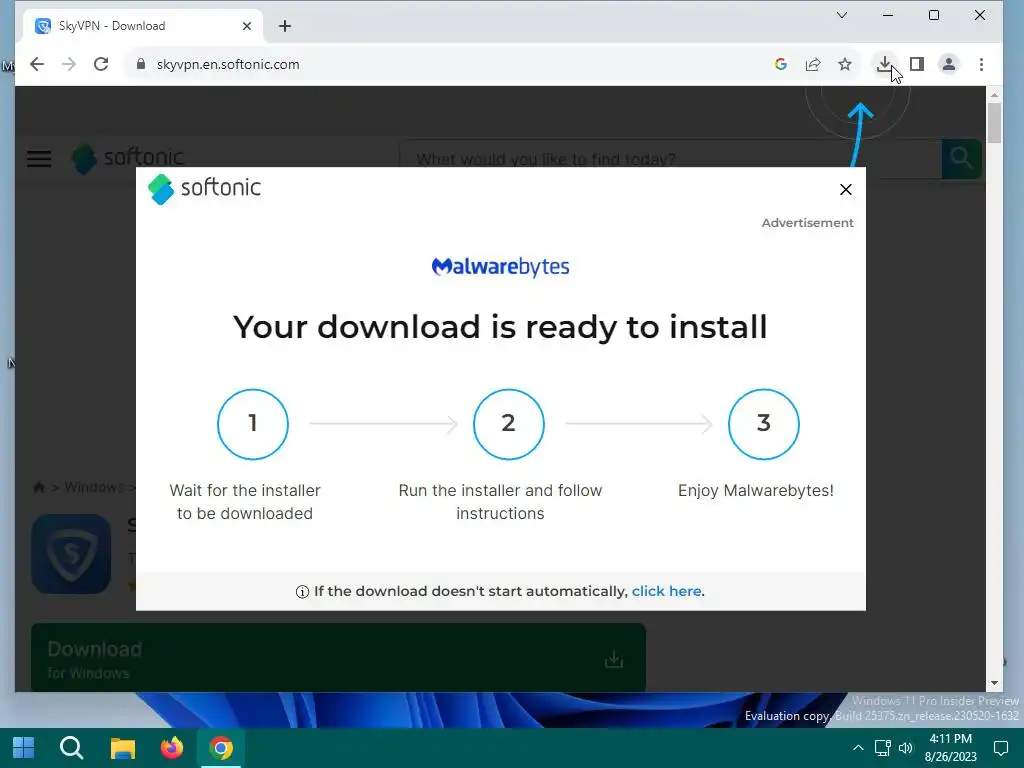Click the scrollbar down arrow
Screen dimensions: 1024x768
[x=994, y=683]
